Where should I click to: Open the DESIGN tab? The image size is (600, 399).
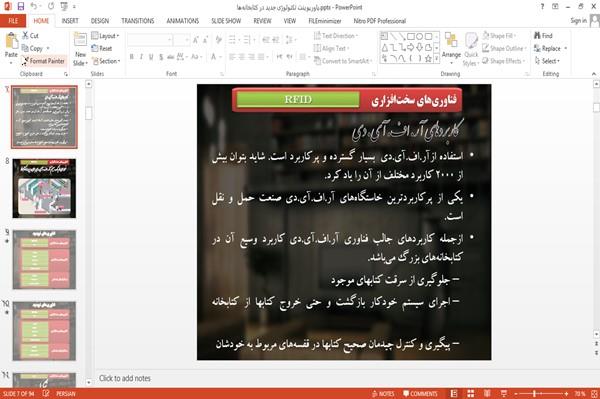[x=100, y=21]
